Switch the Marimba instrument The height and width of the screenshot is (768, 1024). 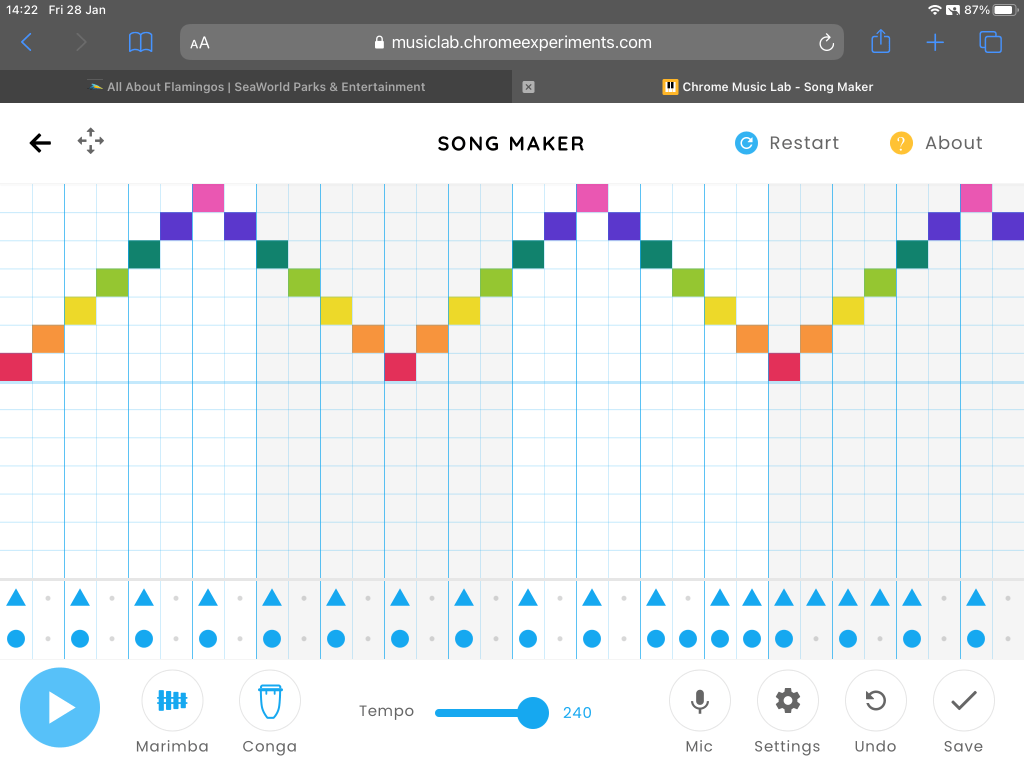(172, 701)
